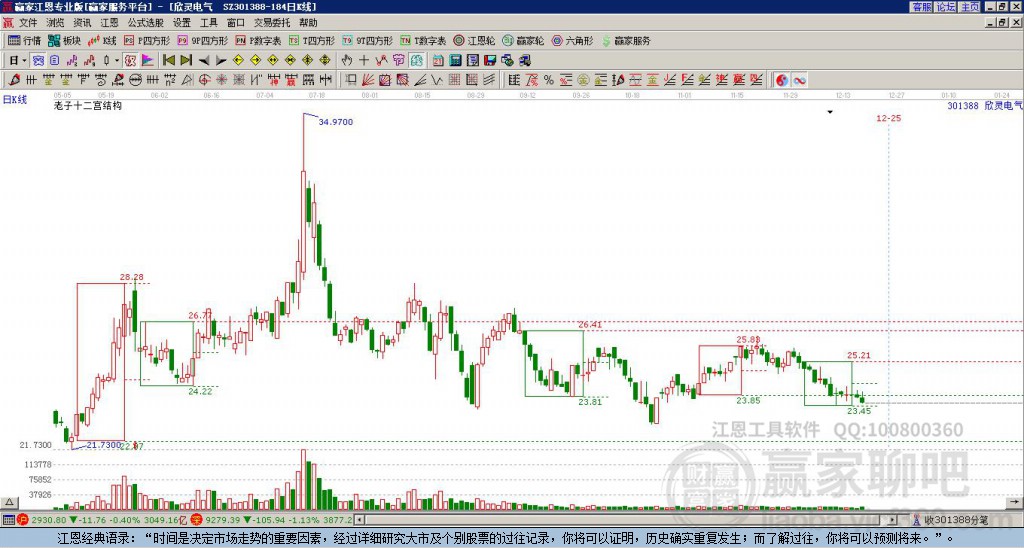Click the save floppy disk icon
The width and height of the screenshot is (1024, 548).
coord(490,60)
